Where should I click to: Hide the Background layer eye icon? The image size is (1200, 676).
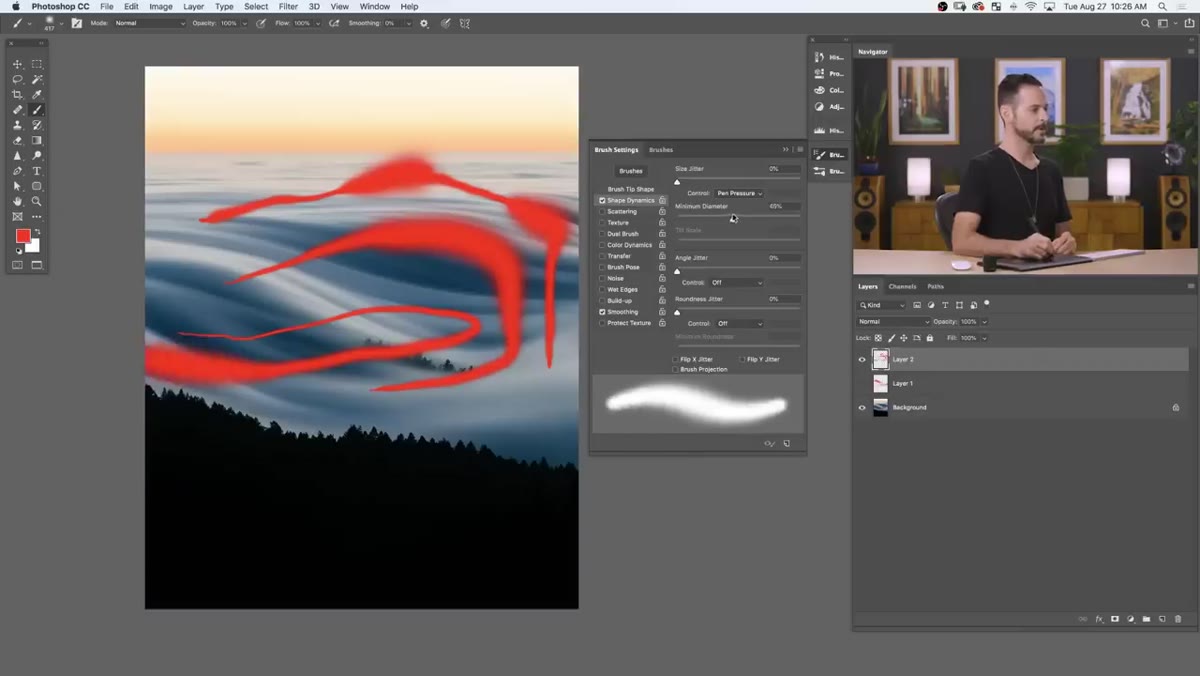click(862, 407)
